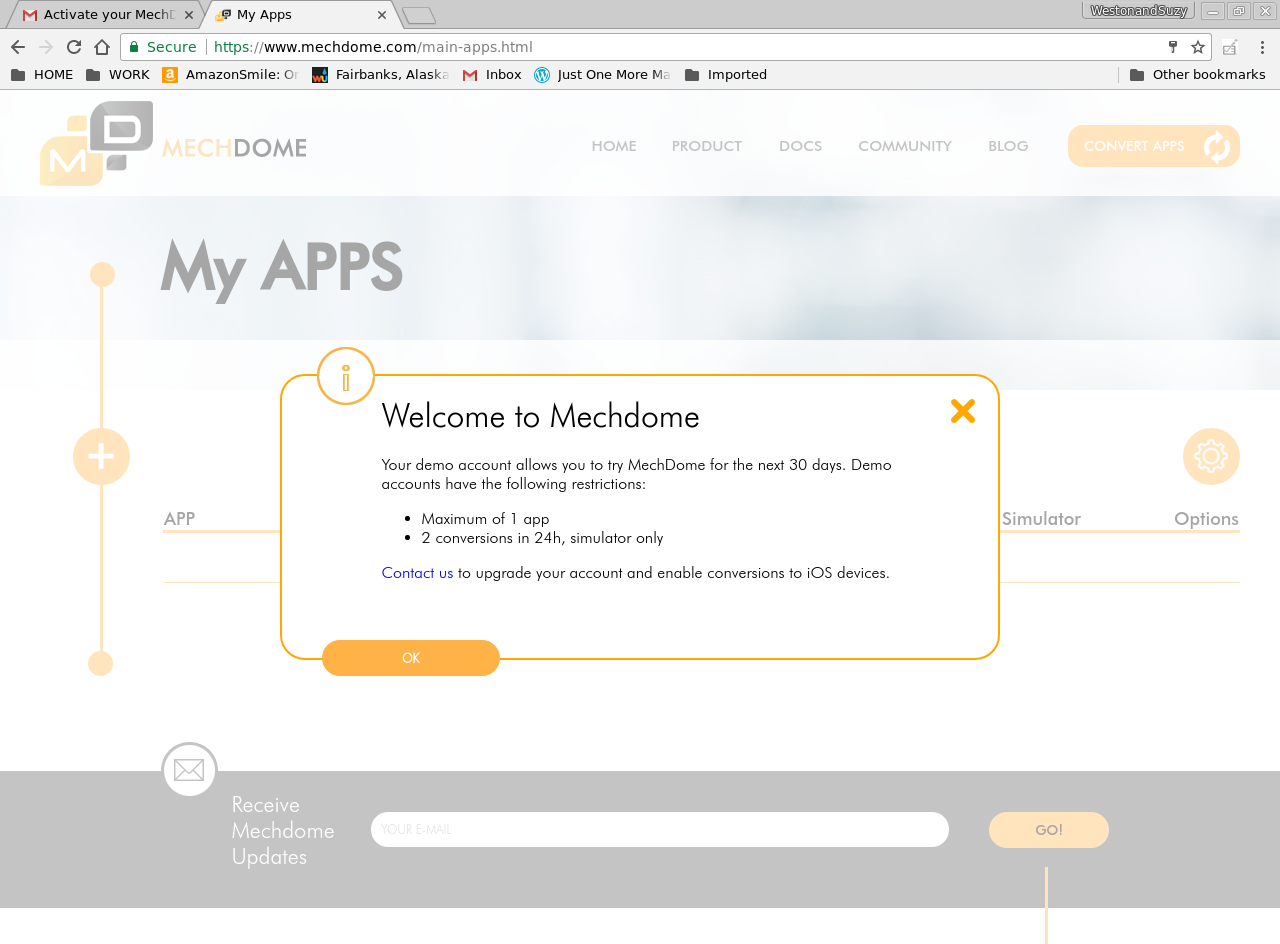Screen dimensions: 1280x944
Task: Open the WORK bookmarks folder
Action: (118, 75)
